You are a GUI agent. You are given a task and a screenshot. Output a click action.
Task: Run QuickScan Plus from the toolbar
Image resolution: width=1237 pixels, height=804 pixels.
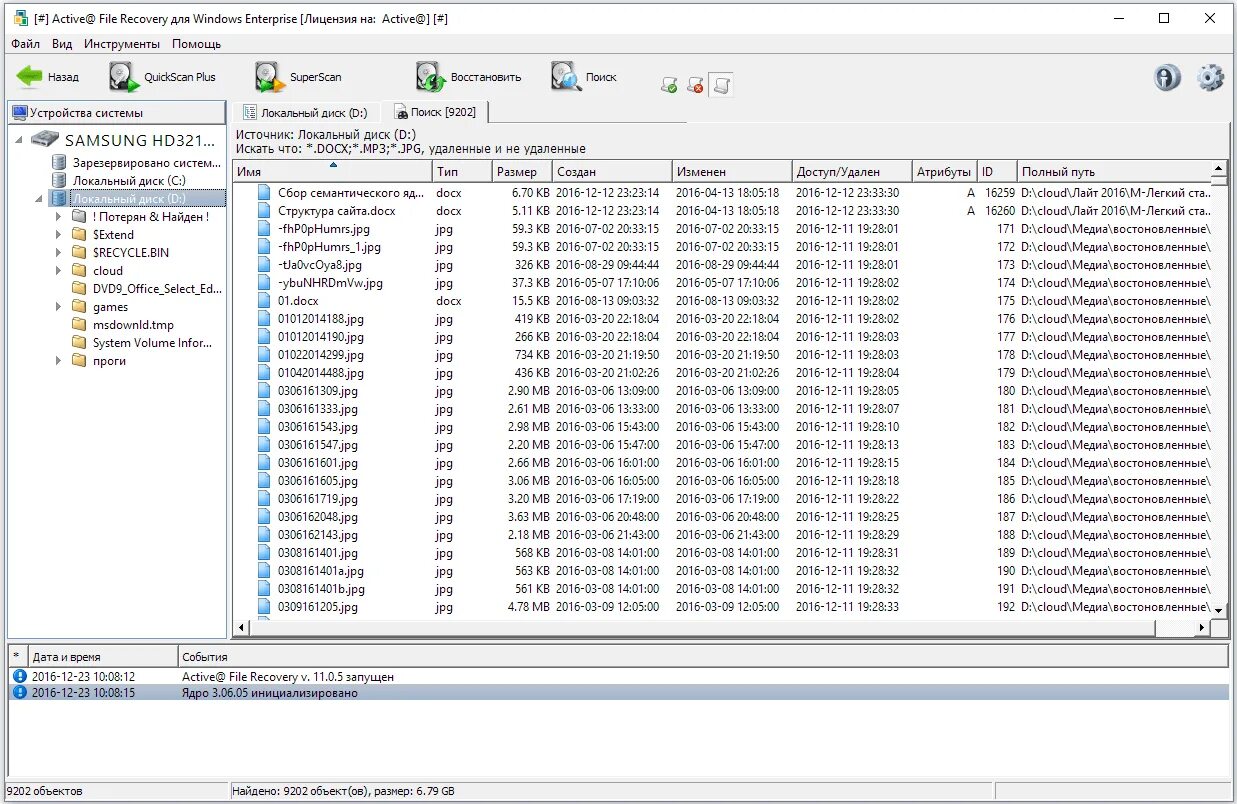point(124,77)
